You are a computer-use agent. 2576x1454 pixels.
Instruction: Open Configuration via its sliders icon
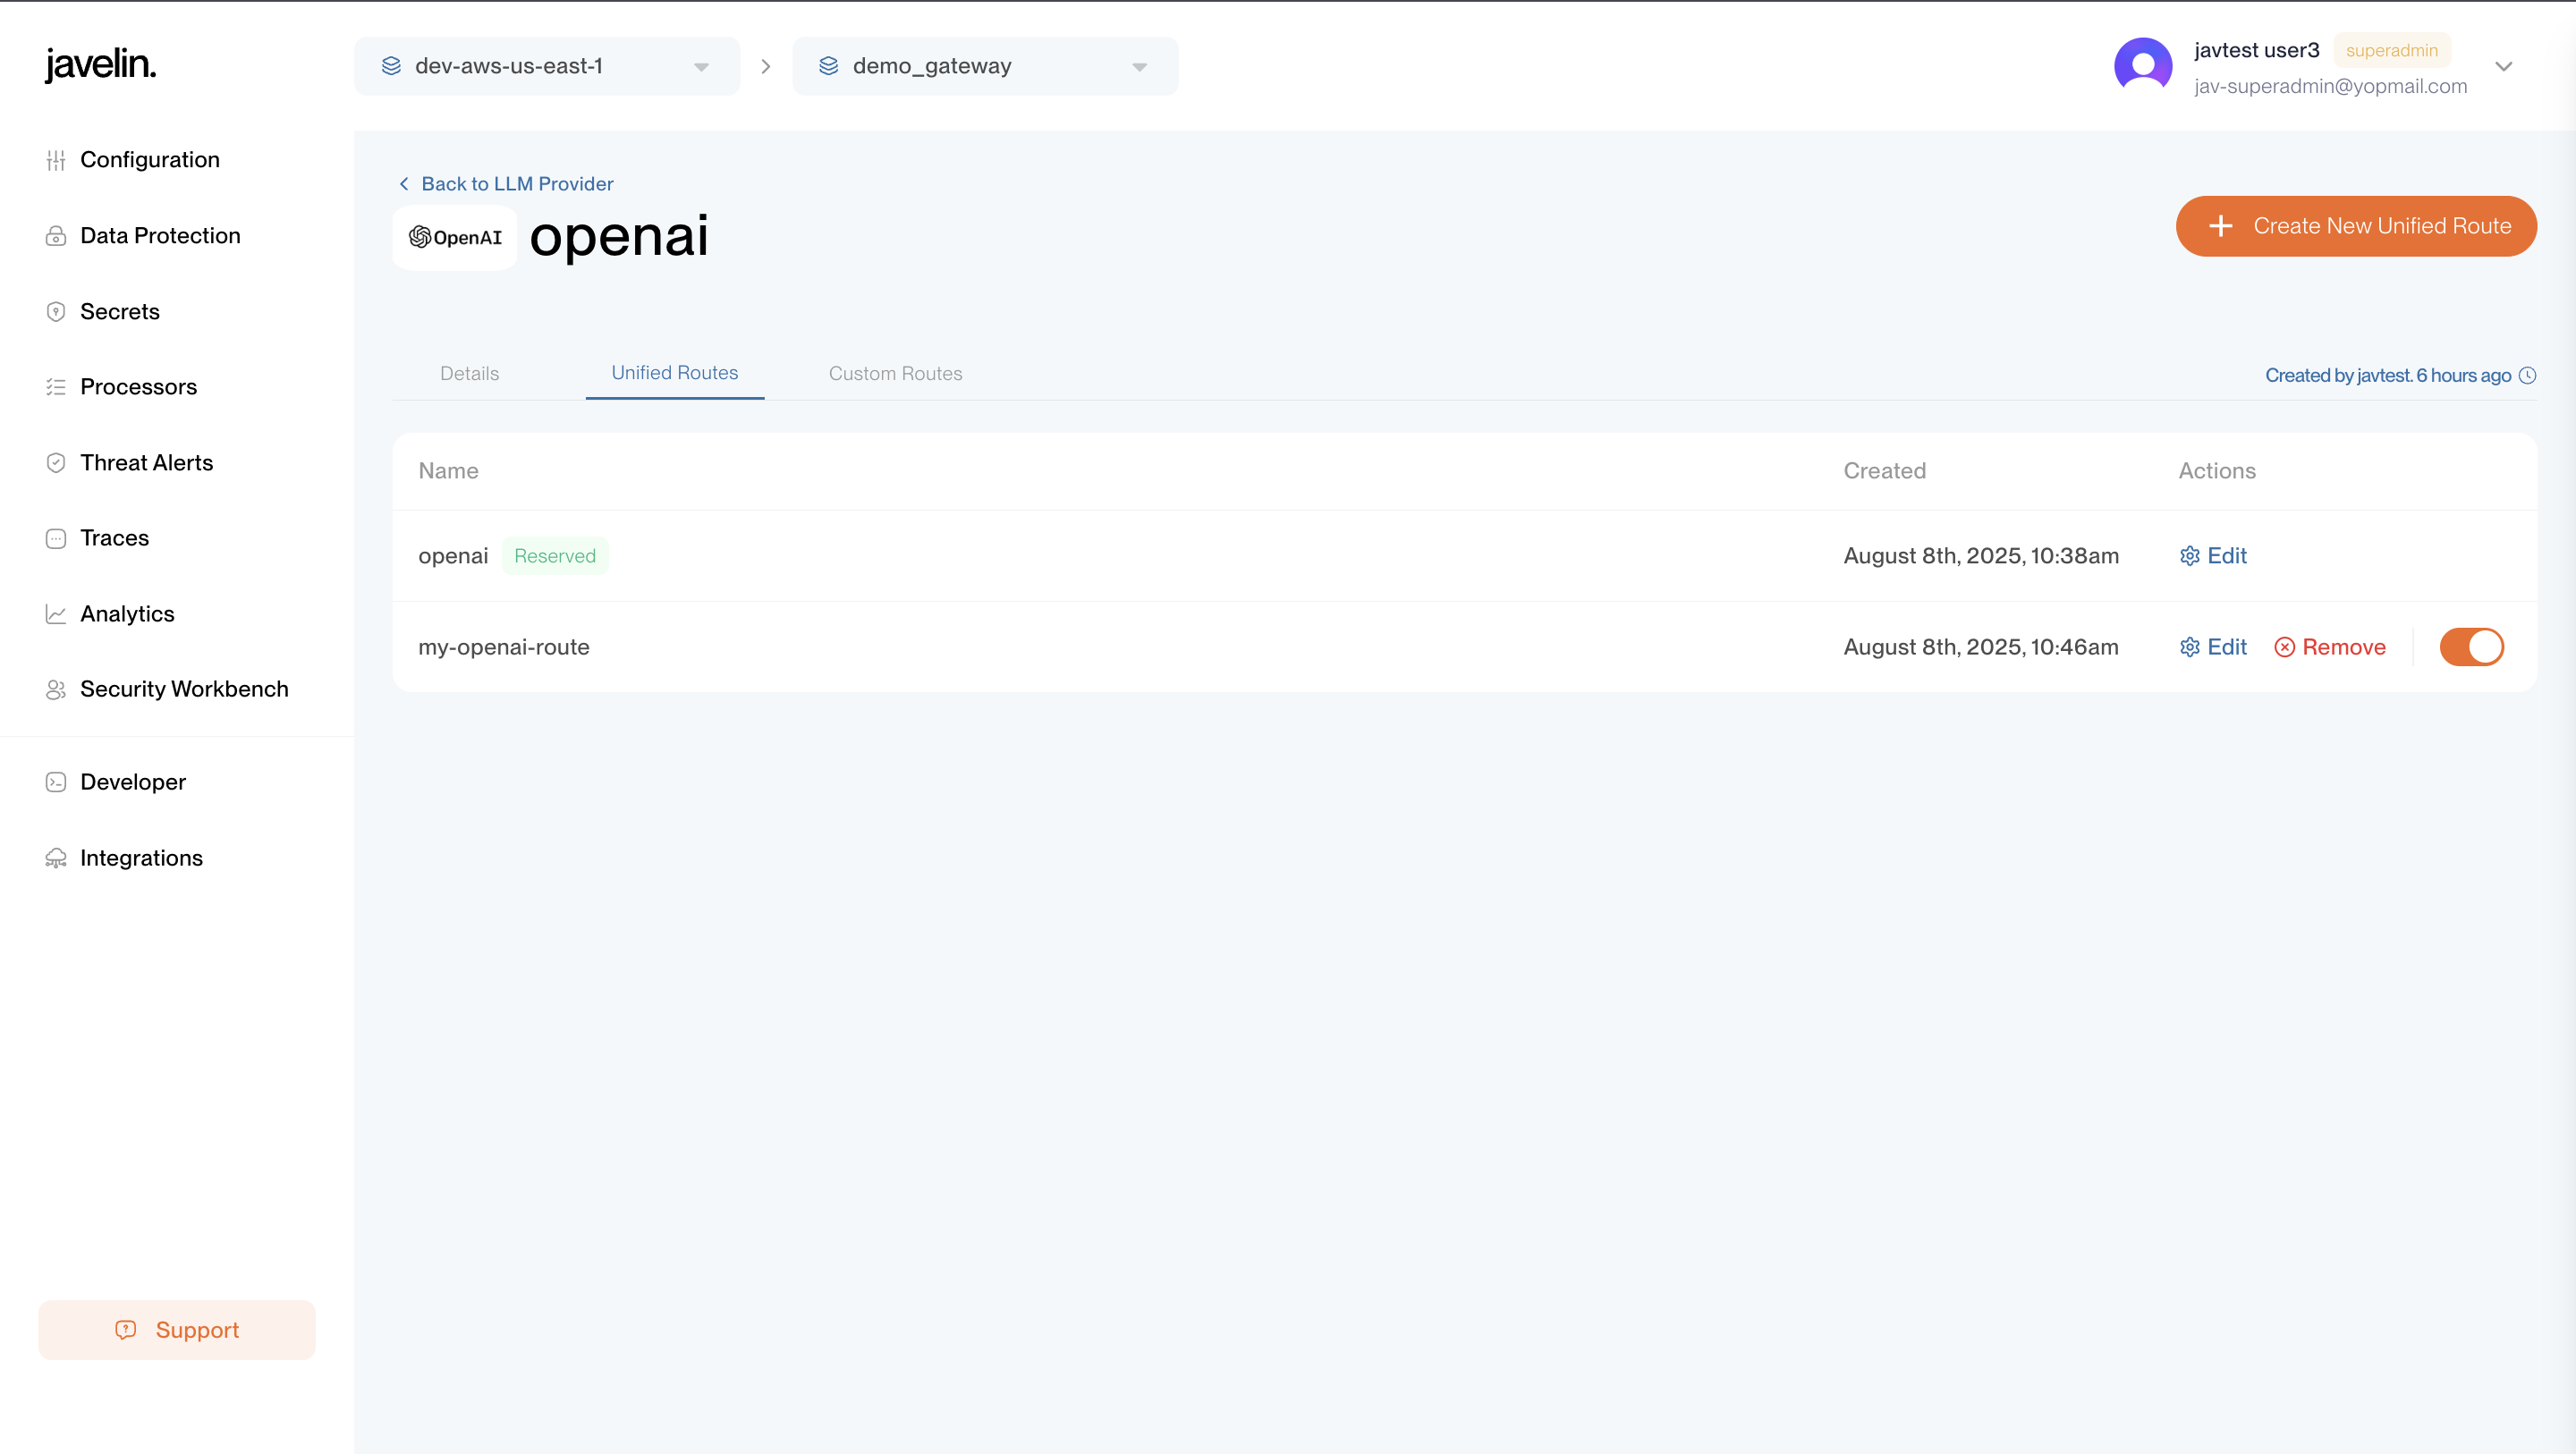(56, 160)
